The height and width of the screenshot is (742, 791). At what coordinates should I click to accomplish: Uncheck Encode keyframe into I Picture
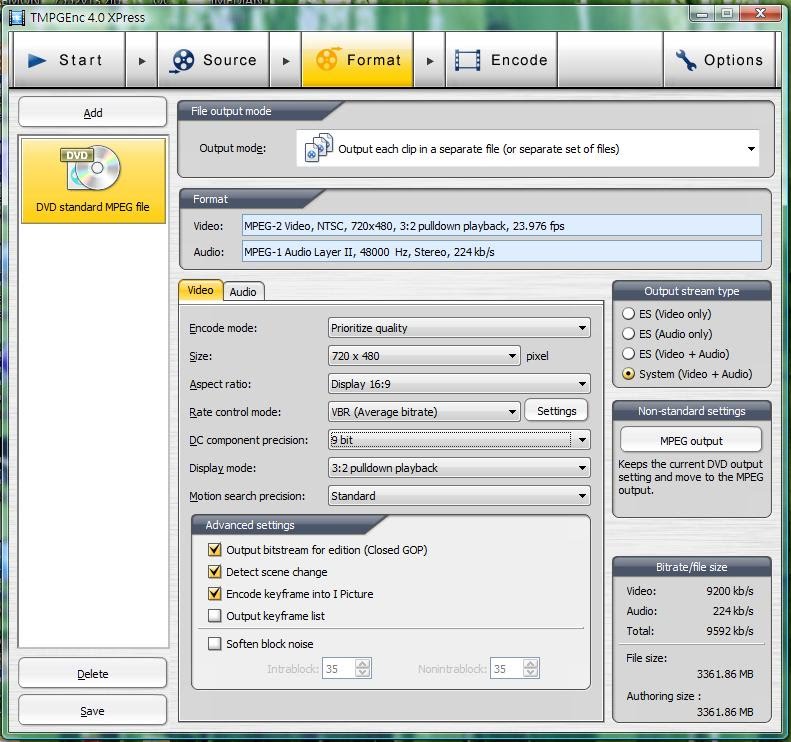[x=214, y=593]
